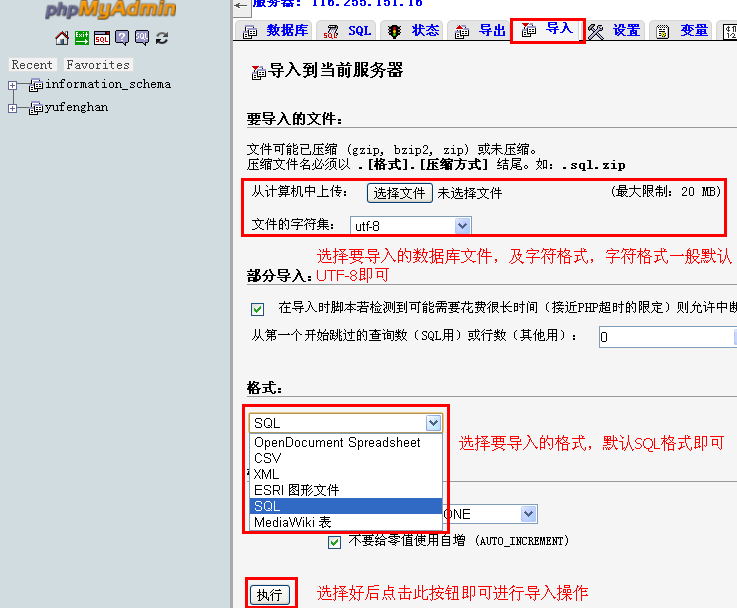Click the 选择文件 choose file button
The width and height of the screenshot is (737, 608).
[x=399, y=193]
